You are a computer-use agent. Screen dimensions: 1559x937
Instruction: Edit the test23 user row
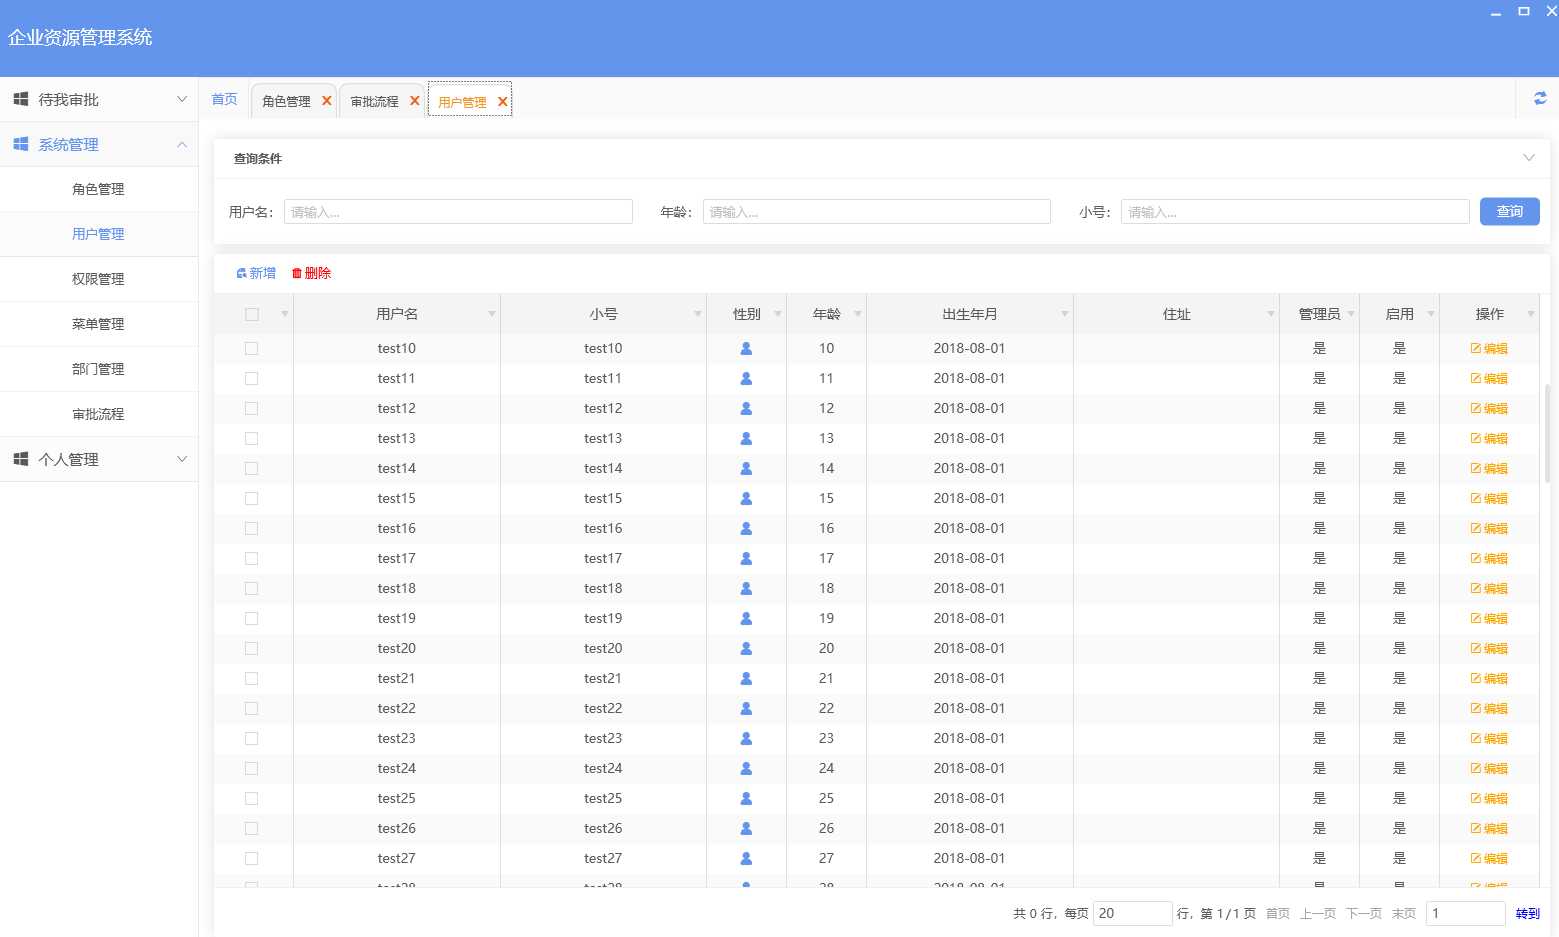tap(1489, 739)
